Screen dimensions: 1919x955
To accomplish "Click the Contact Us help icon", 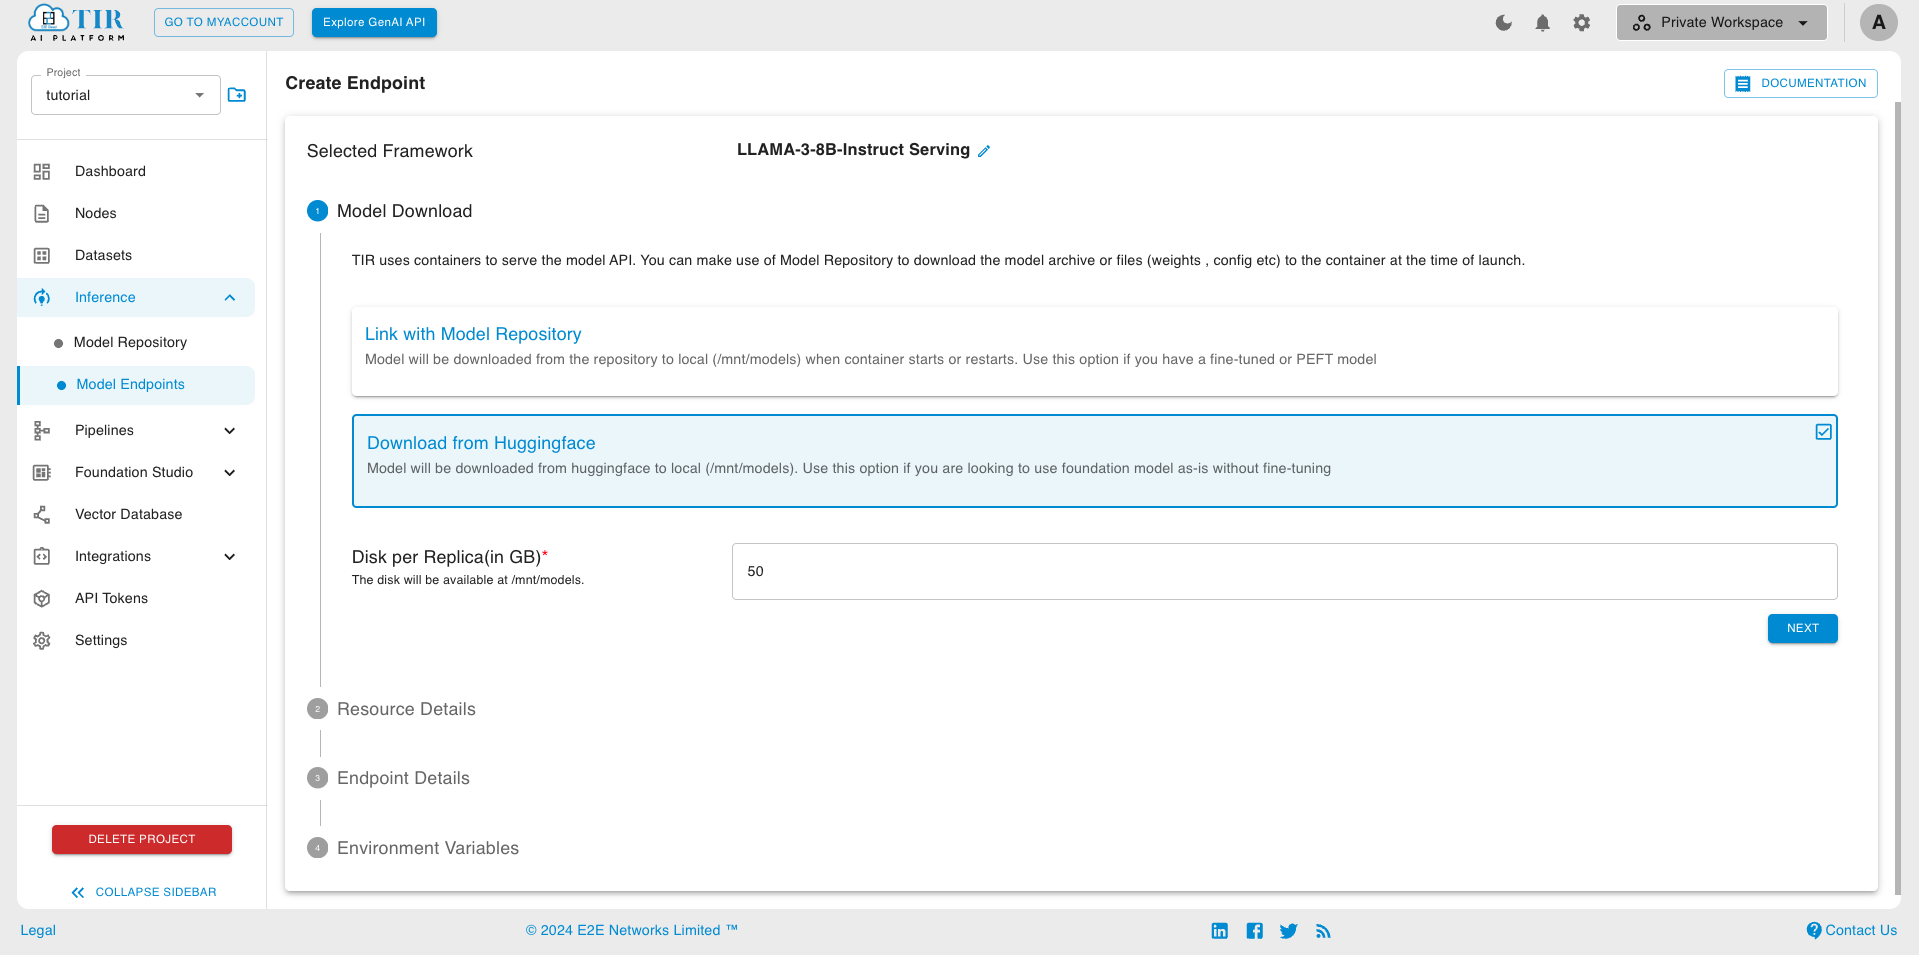I will point(1814,930).
